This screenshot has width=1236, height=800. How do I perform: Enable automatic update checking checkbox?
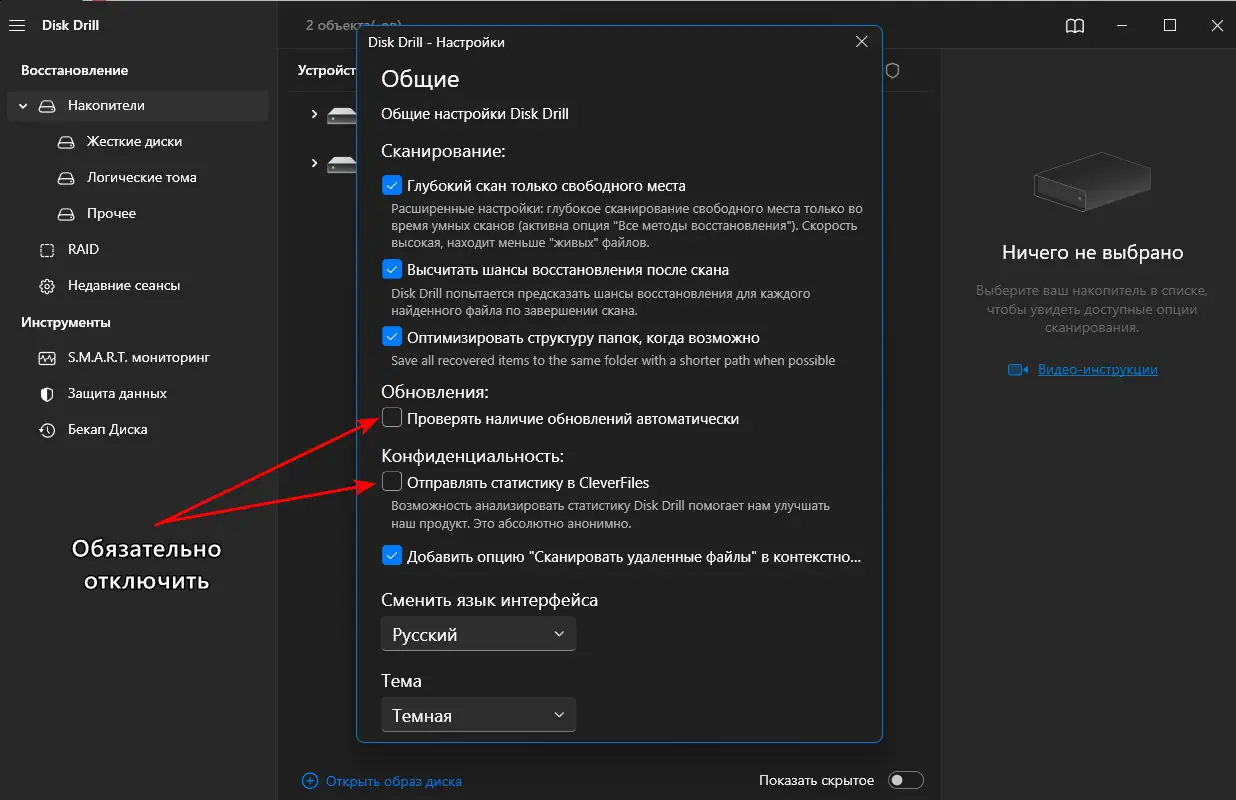[x=392, y=419]
